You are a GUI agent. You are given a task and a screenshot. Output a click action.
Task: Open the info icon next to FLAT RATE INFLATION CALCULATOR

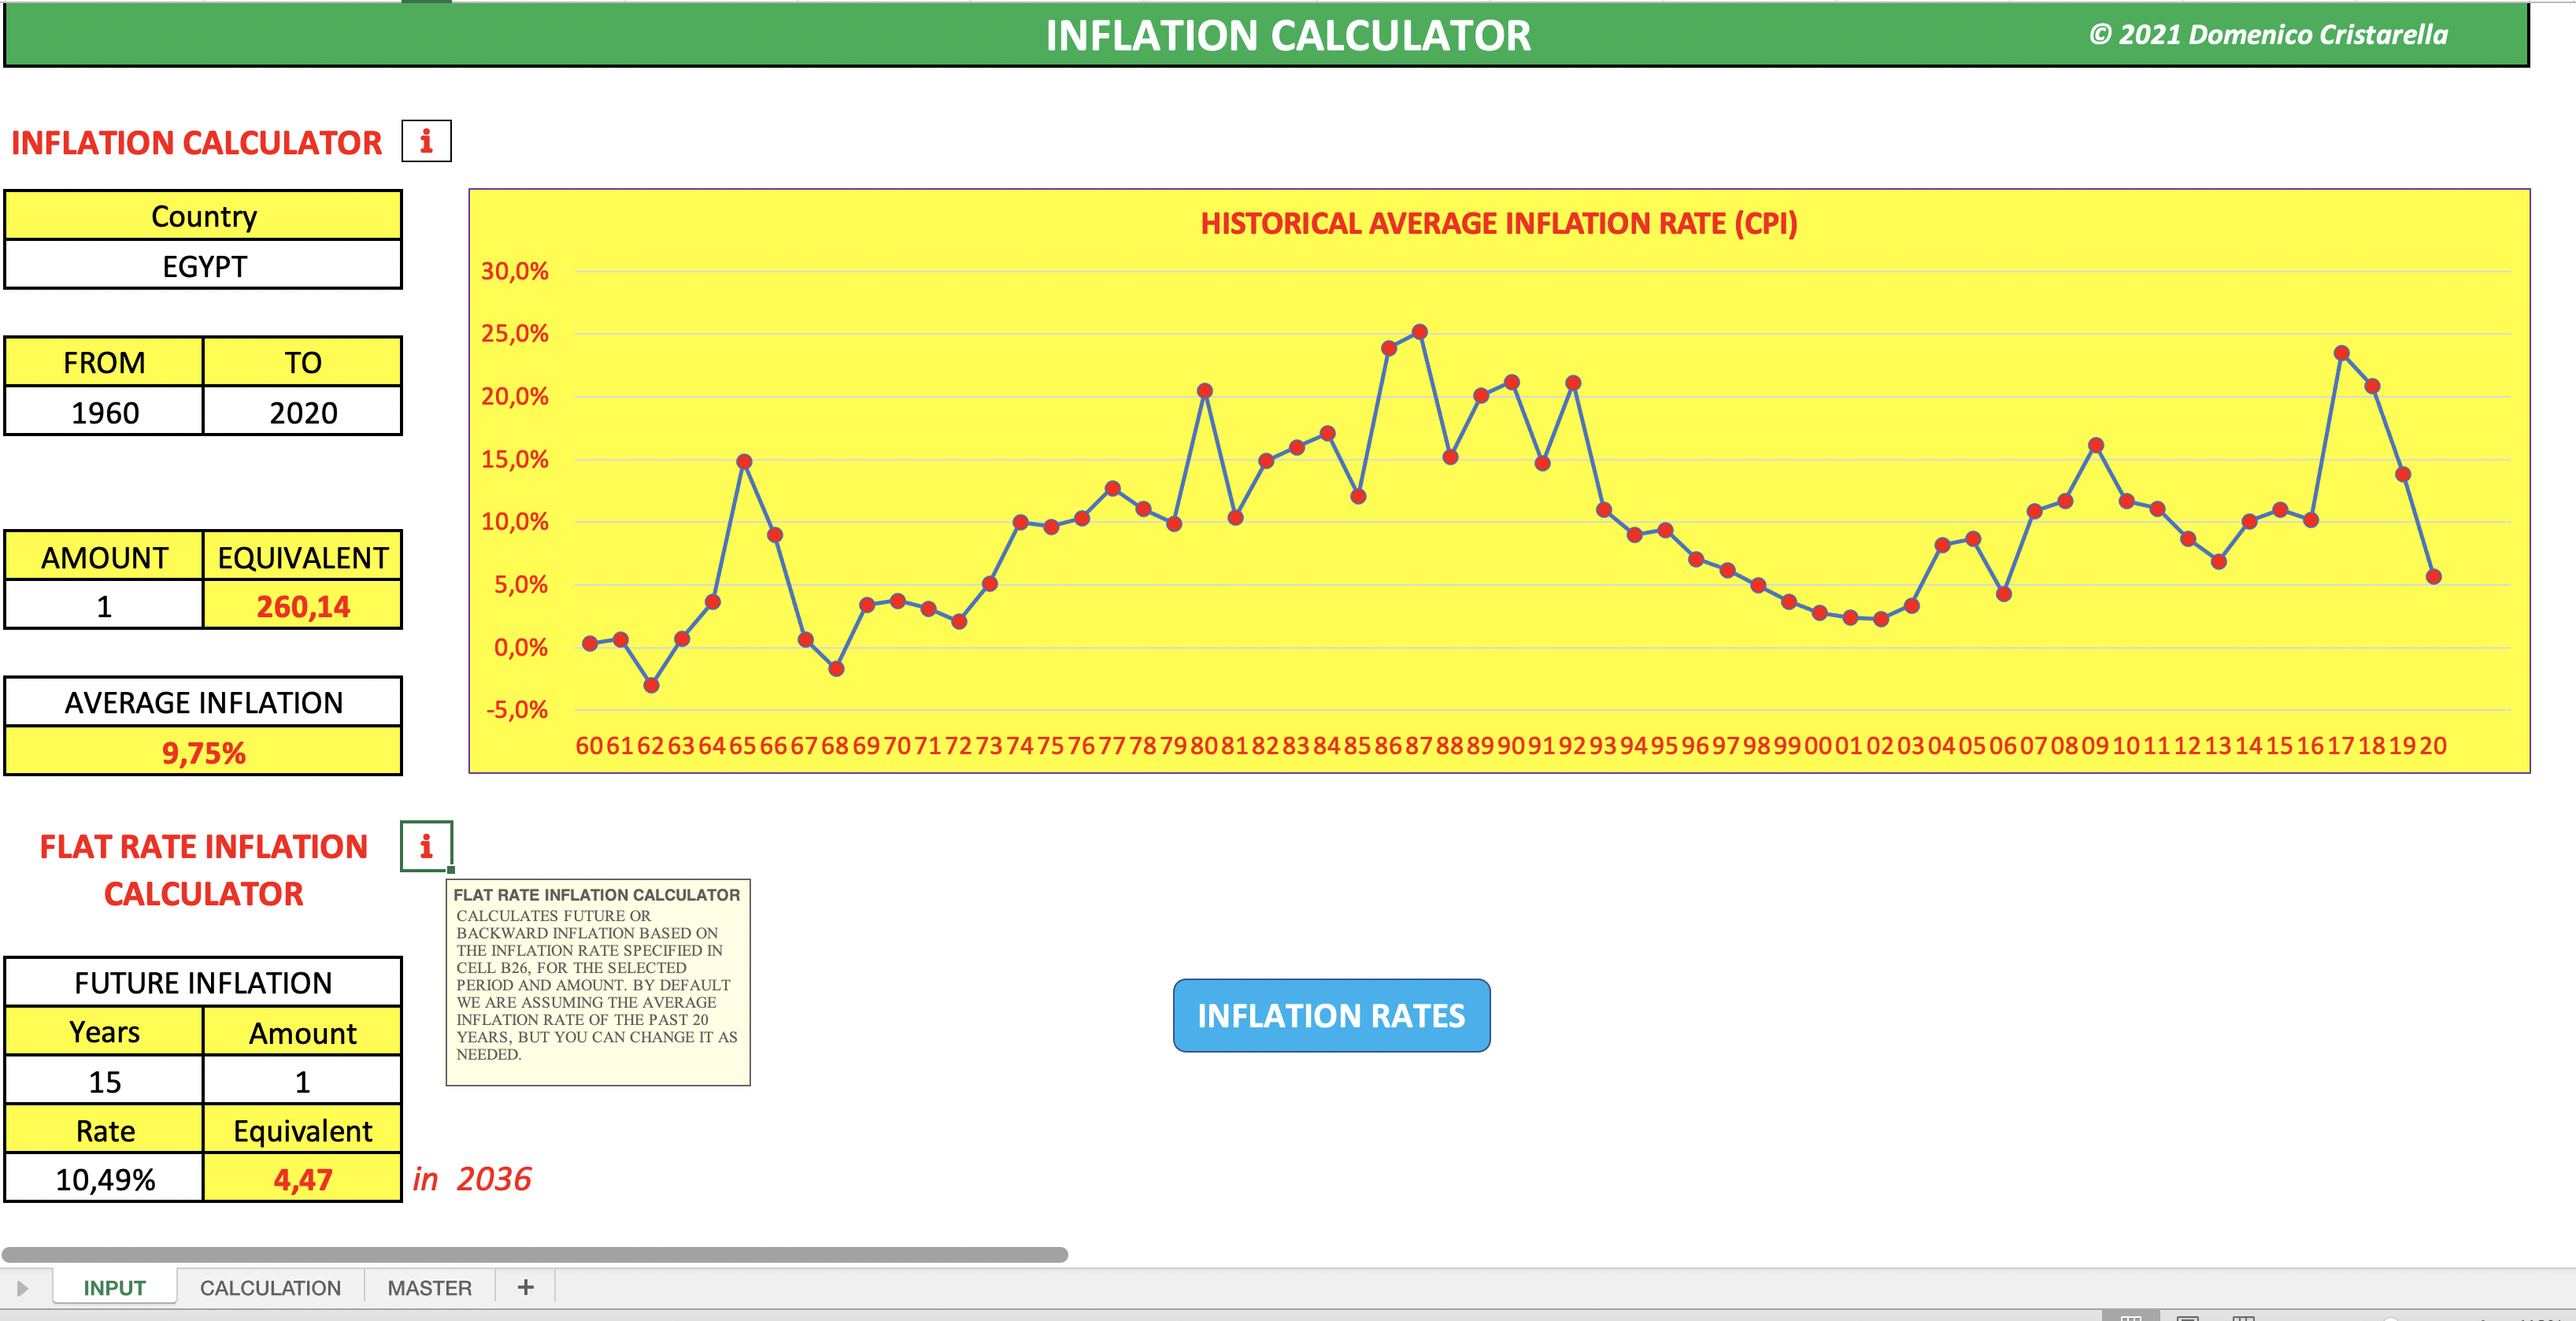(426, 847)
